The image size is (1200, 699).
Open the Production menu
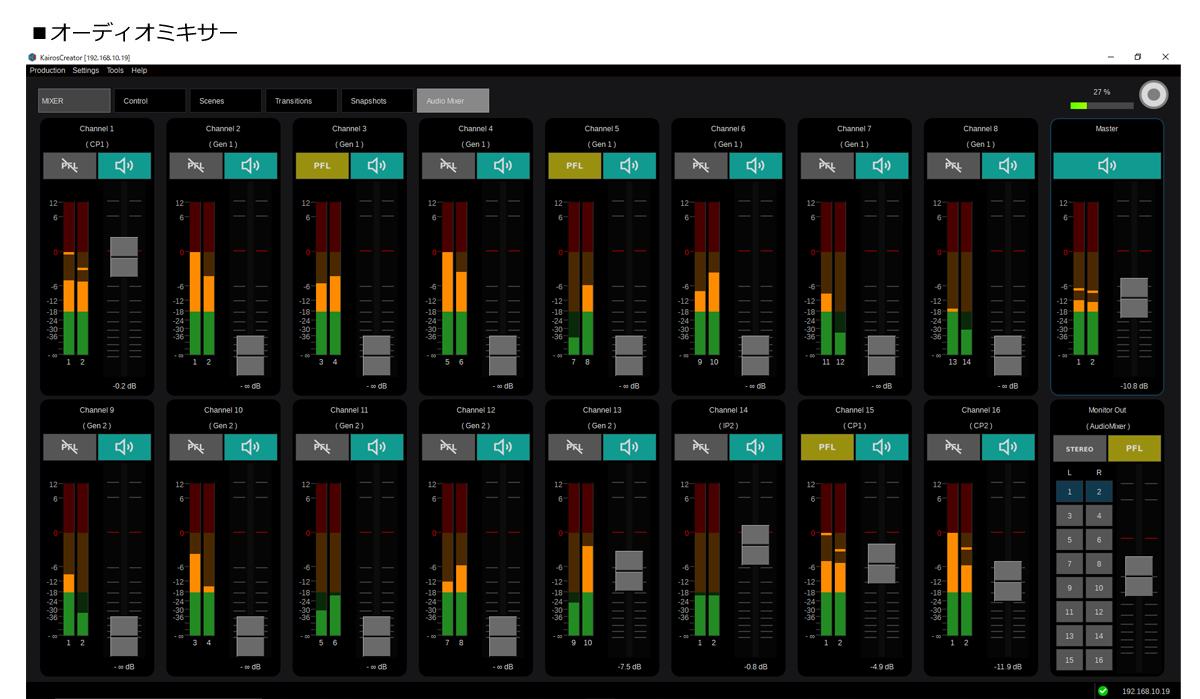click(47, 71)
